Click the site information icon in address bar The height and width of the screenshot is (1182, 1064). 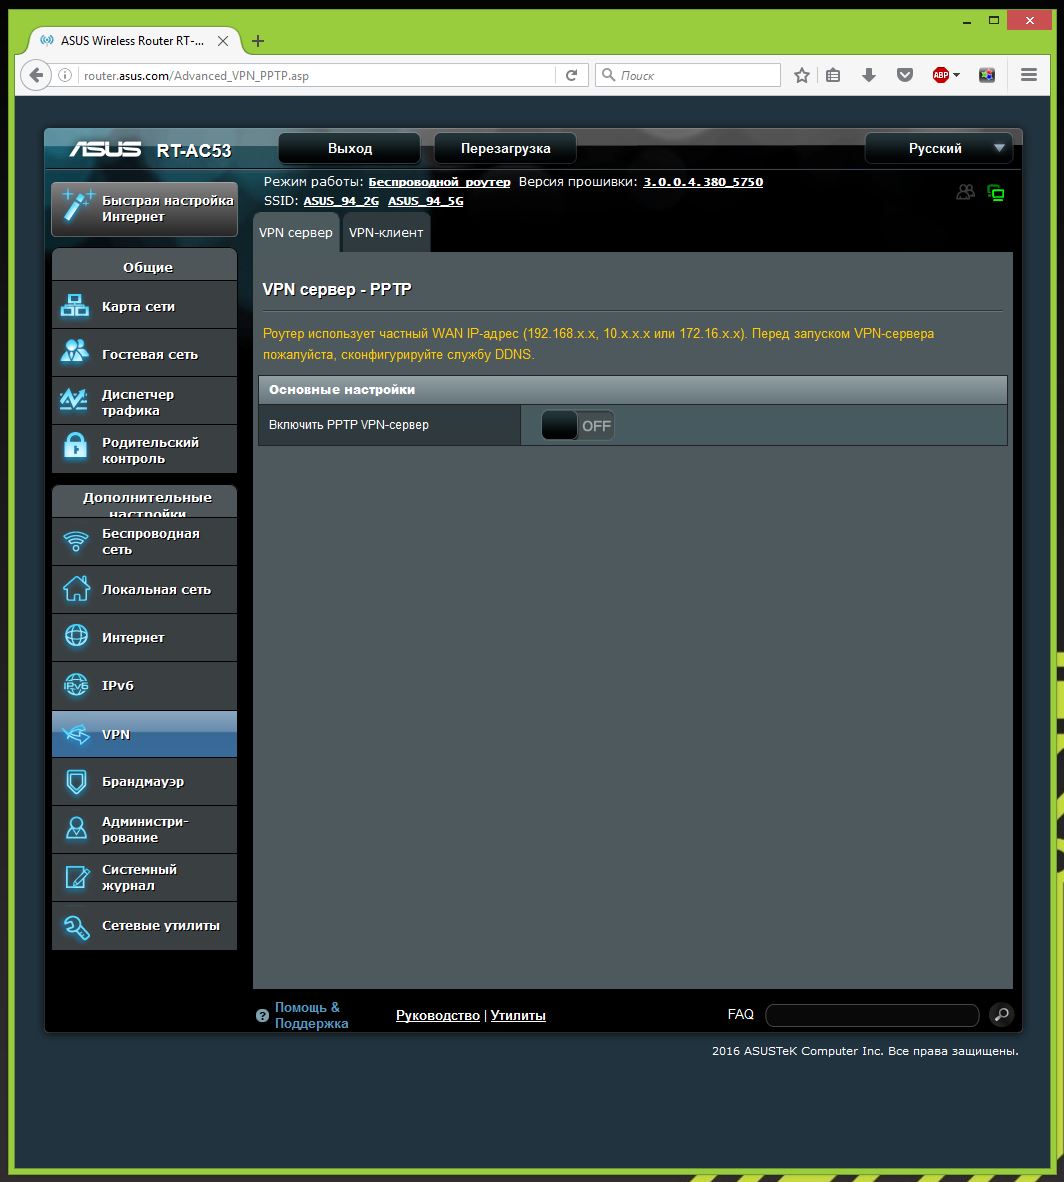[x=66, y=75]
